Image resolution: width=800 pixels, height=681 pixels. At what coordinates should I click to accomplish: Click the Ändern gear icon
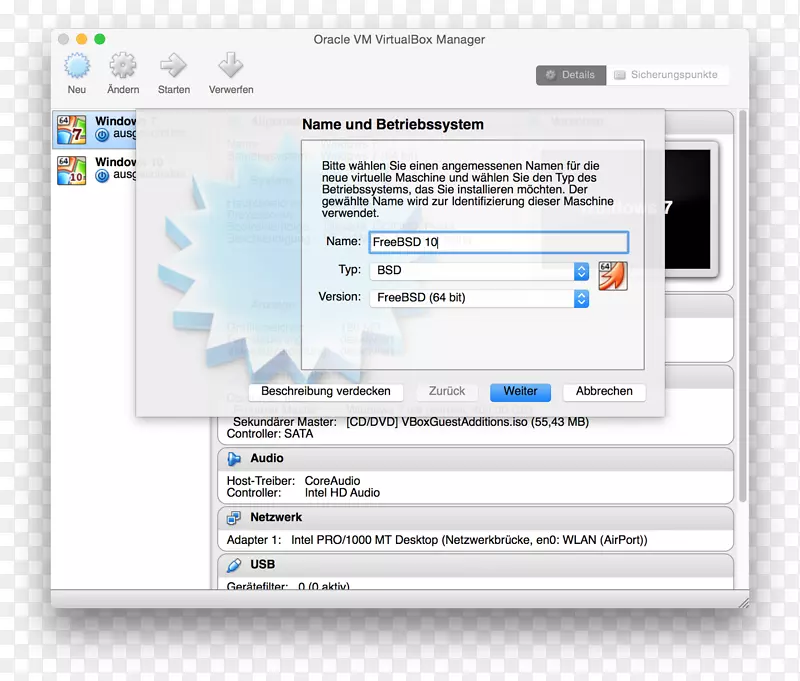(x=123, y=66)
